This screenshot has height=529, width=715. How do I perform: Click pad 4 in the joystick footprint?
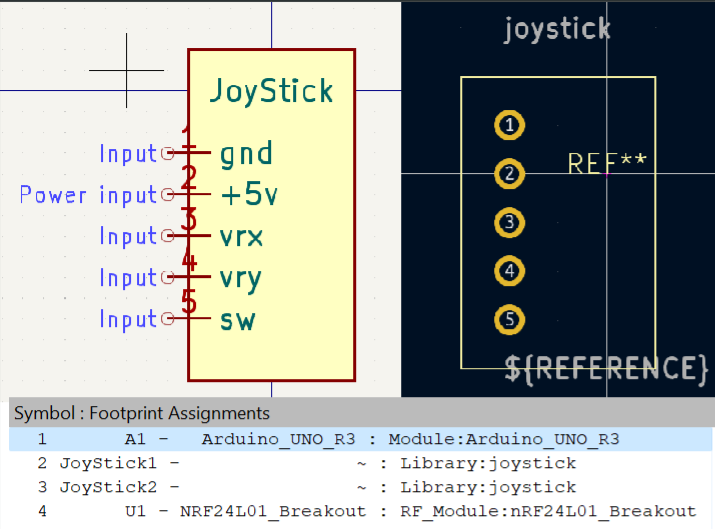(x=509, y=271)
